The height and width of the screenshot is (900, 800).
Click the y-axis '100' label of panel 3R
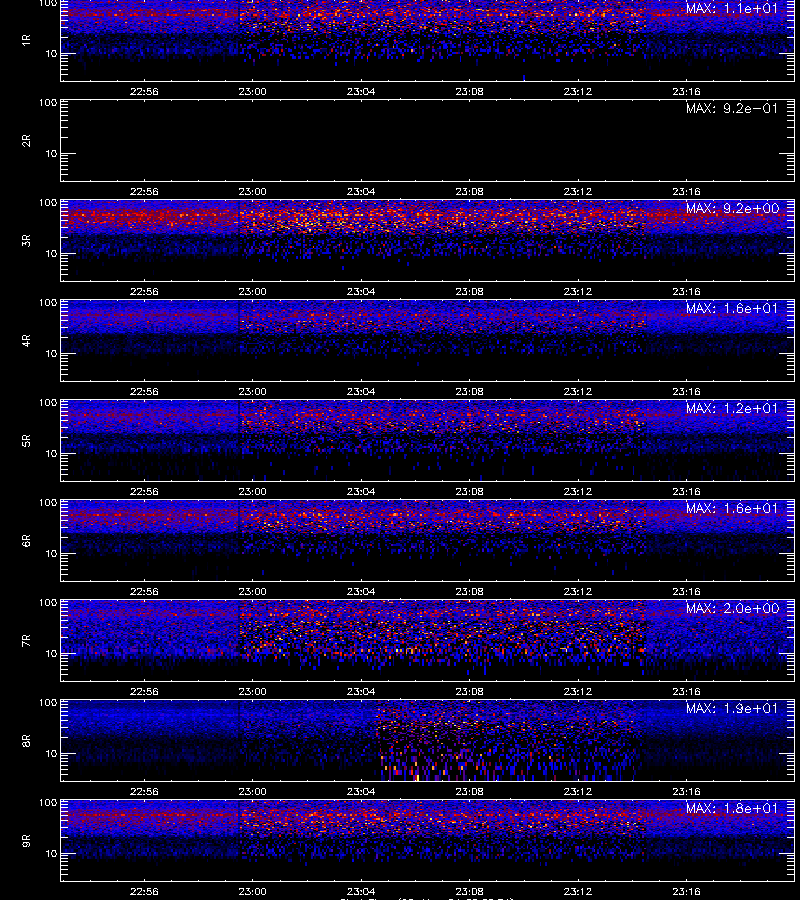[48, 203]
